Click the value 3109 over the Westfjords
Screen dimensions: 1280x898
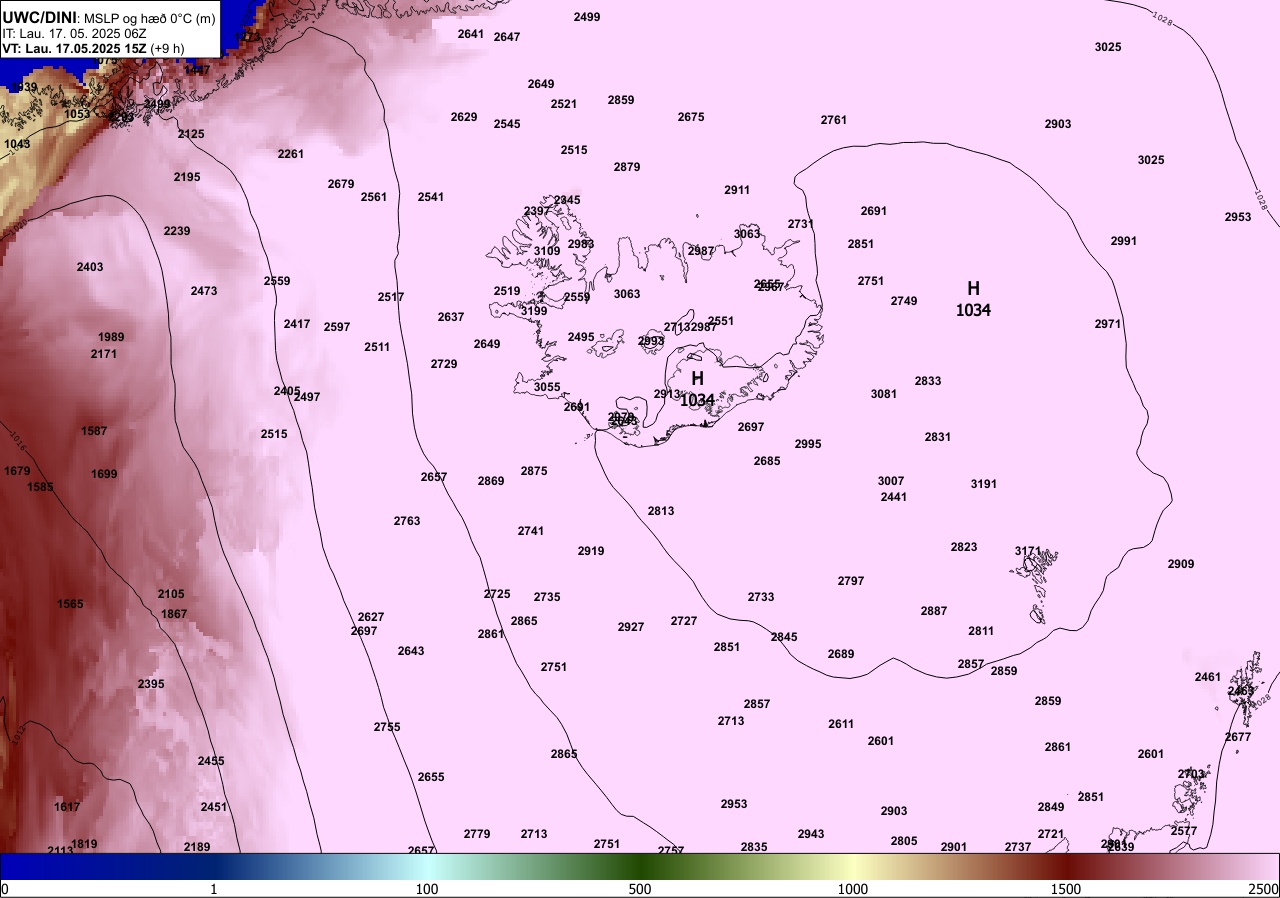tap(547, 251)
